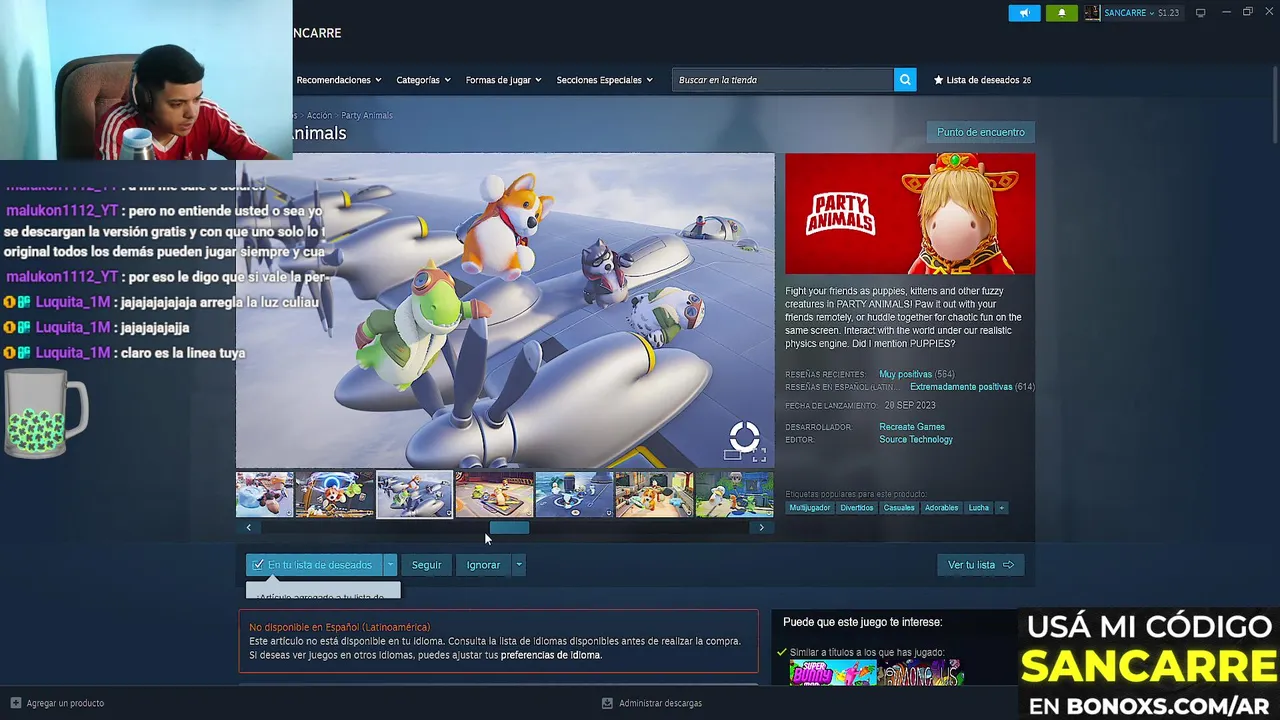Select the Lucha tag
The height and width of the screenshot is (720, 1280).
point(979,508)
